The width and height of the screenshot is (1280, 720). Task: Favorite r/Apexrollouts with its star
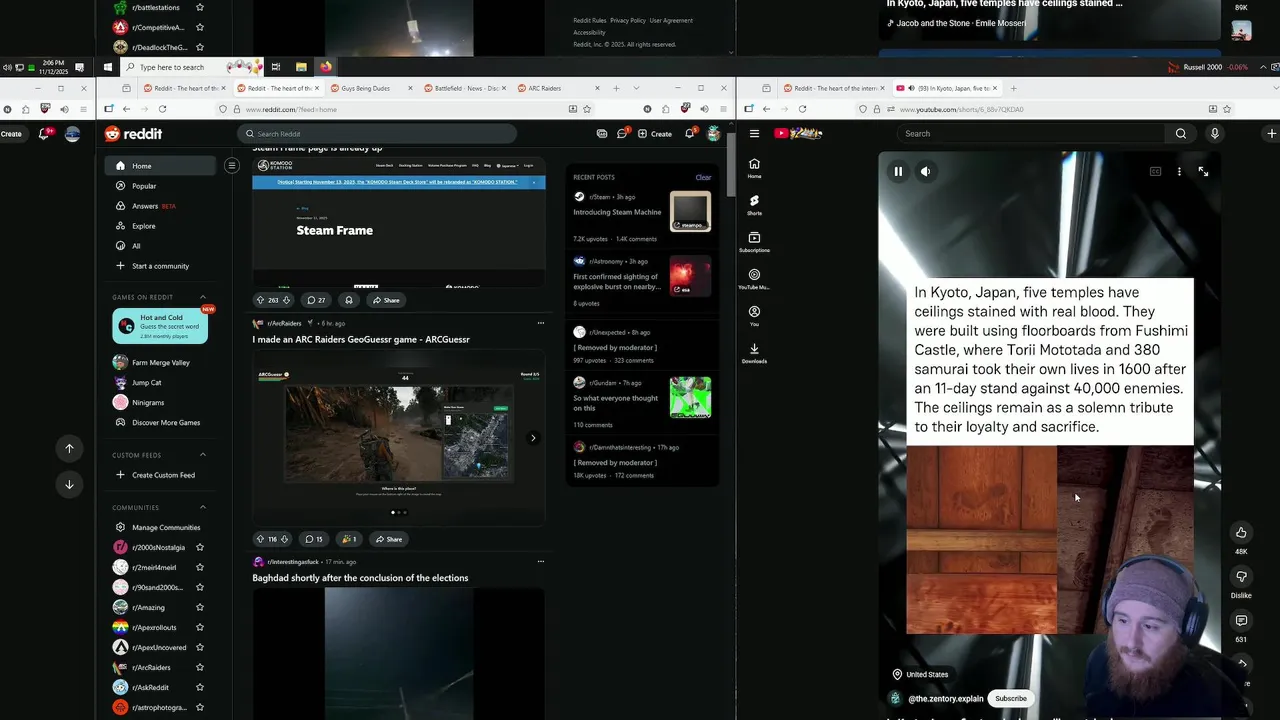click(200, 627)
